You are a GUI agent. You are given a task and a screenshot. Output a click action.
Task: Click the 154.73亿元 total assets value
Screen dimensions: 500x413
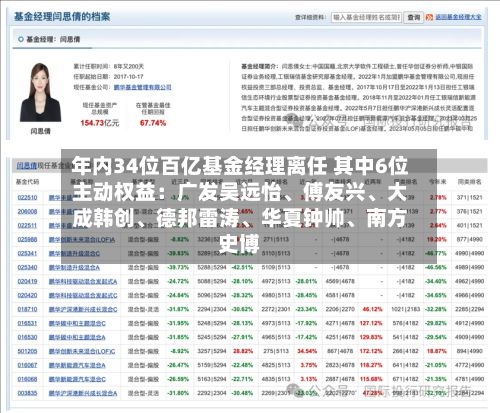100,123
